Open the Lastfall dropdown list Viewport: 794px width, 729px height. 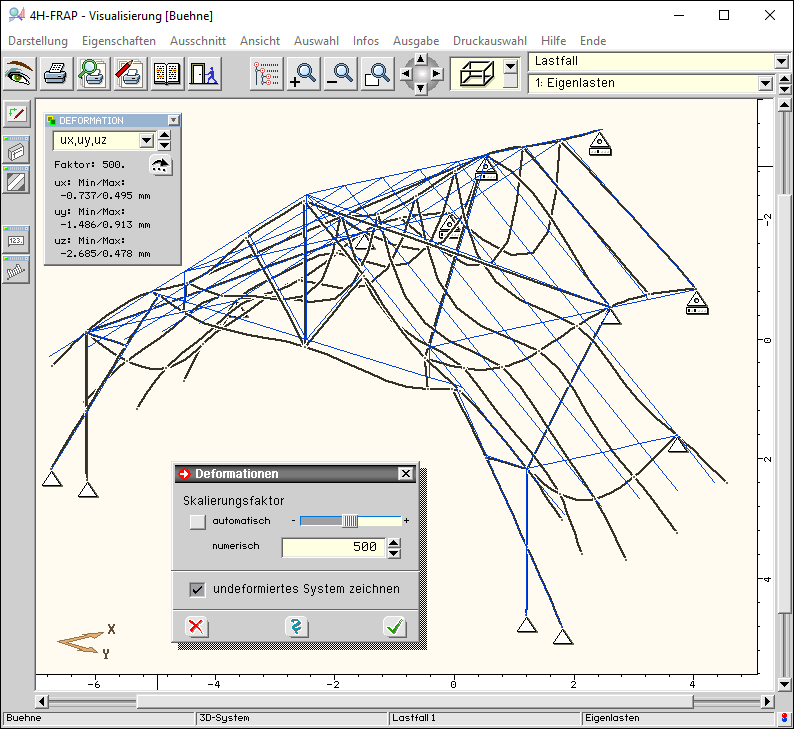[781, 62]
